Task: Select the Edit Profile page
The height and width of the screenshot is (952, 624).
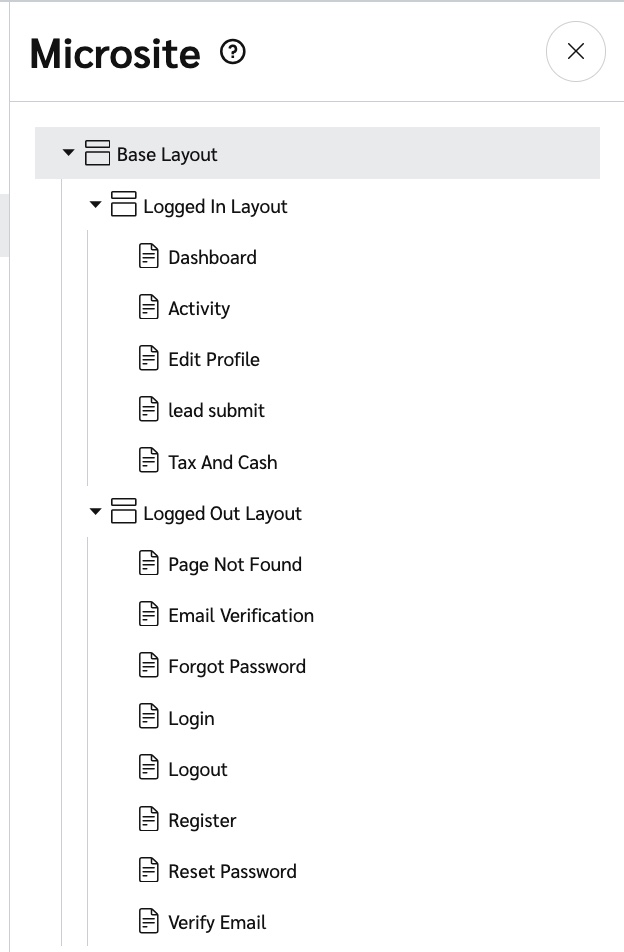Action: [x=213, y=359]
